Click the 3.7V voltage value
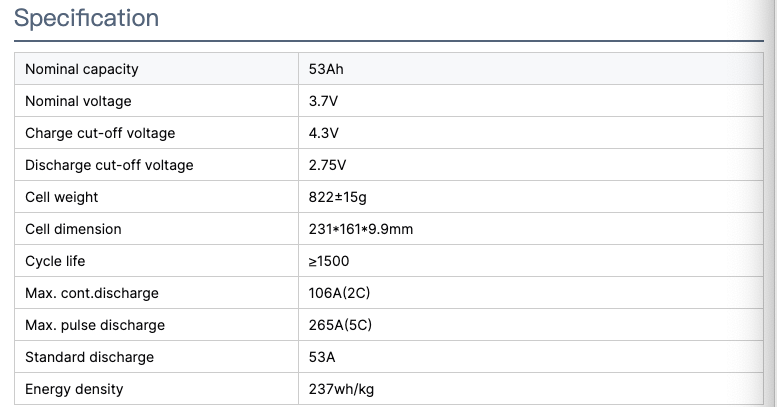 point(323,101)
